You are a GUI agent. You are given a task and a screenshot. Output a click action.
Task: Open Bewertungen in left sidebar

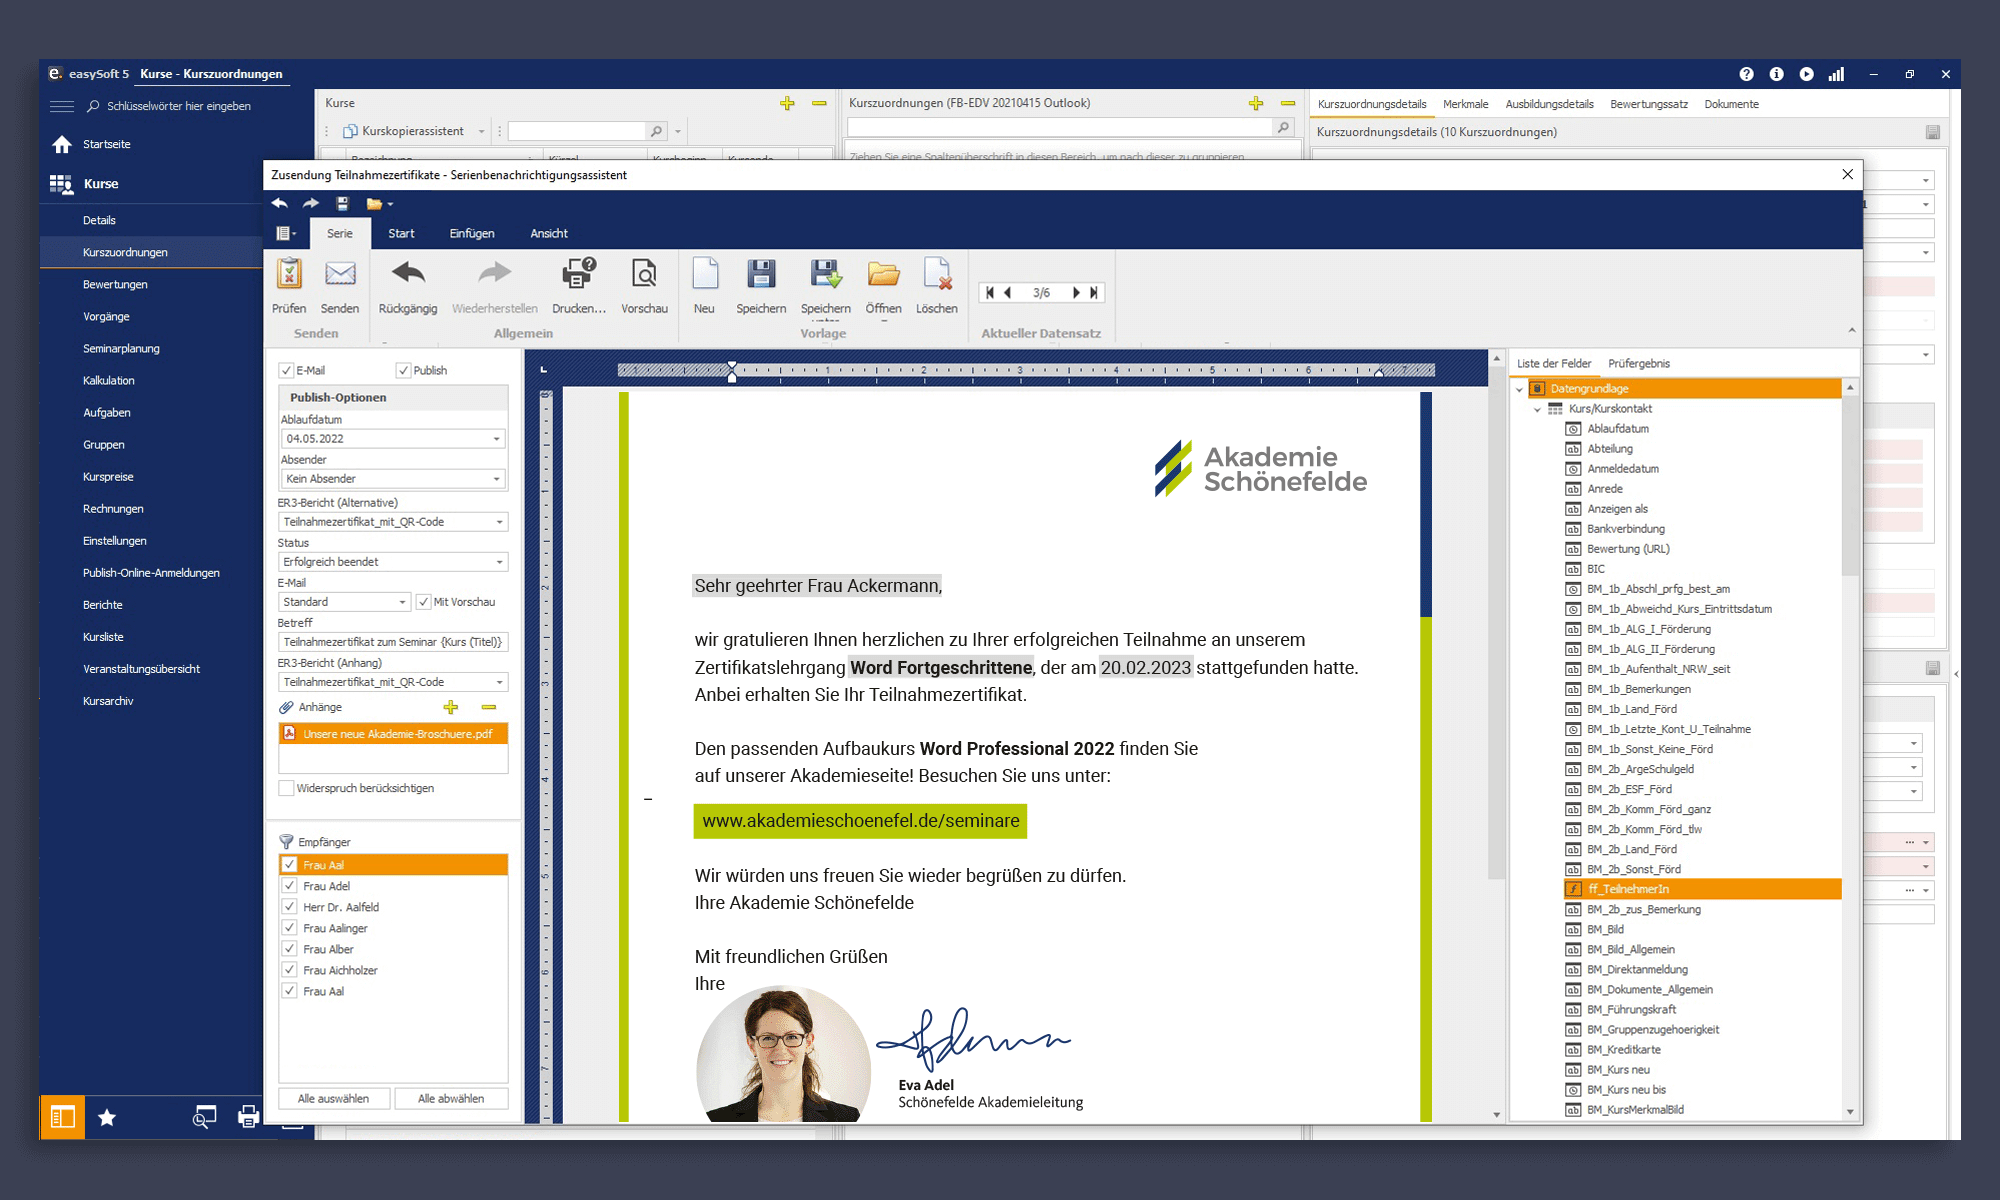[115, 284]
